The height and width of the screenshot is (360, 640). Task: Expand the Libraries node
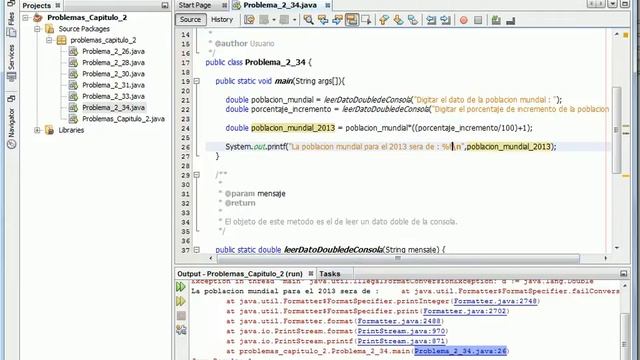coord(37,130)
